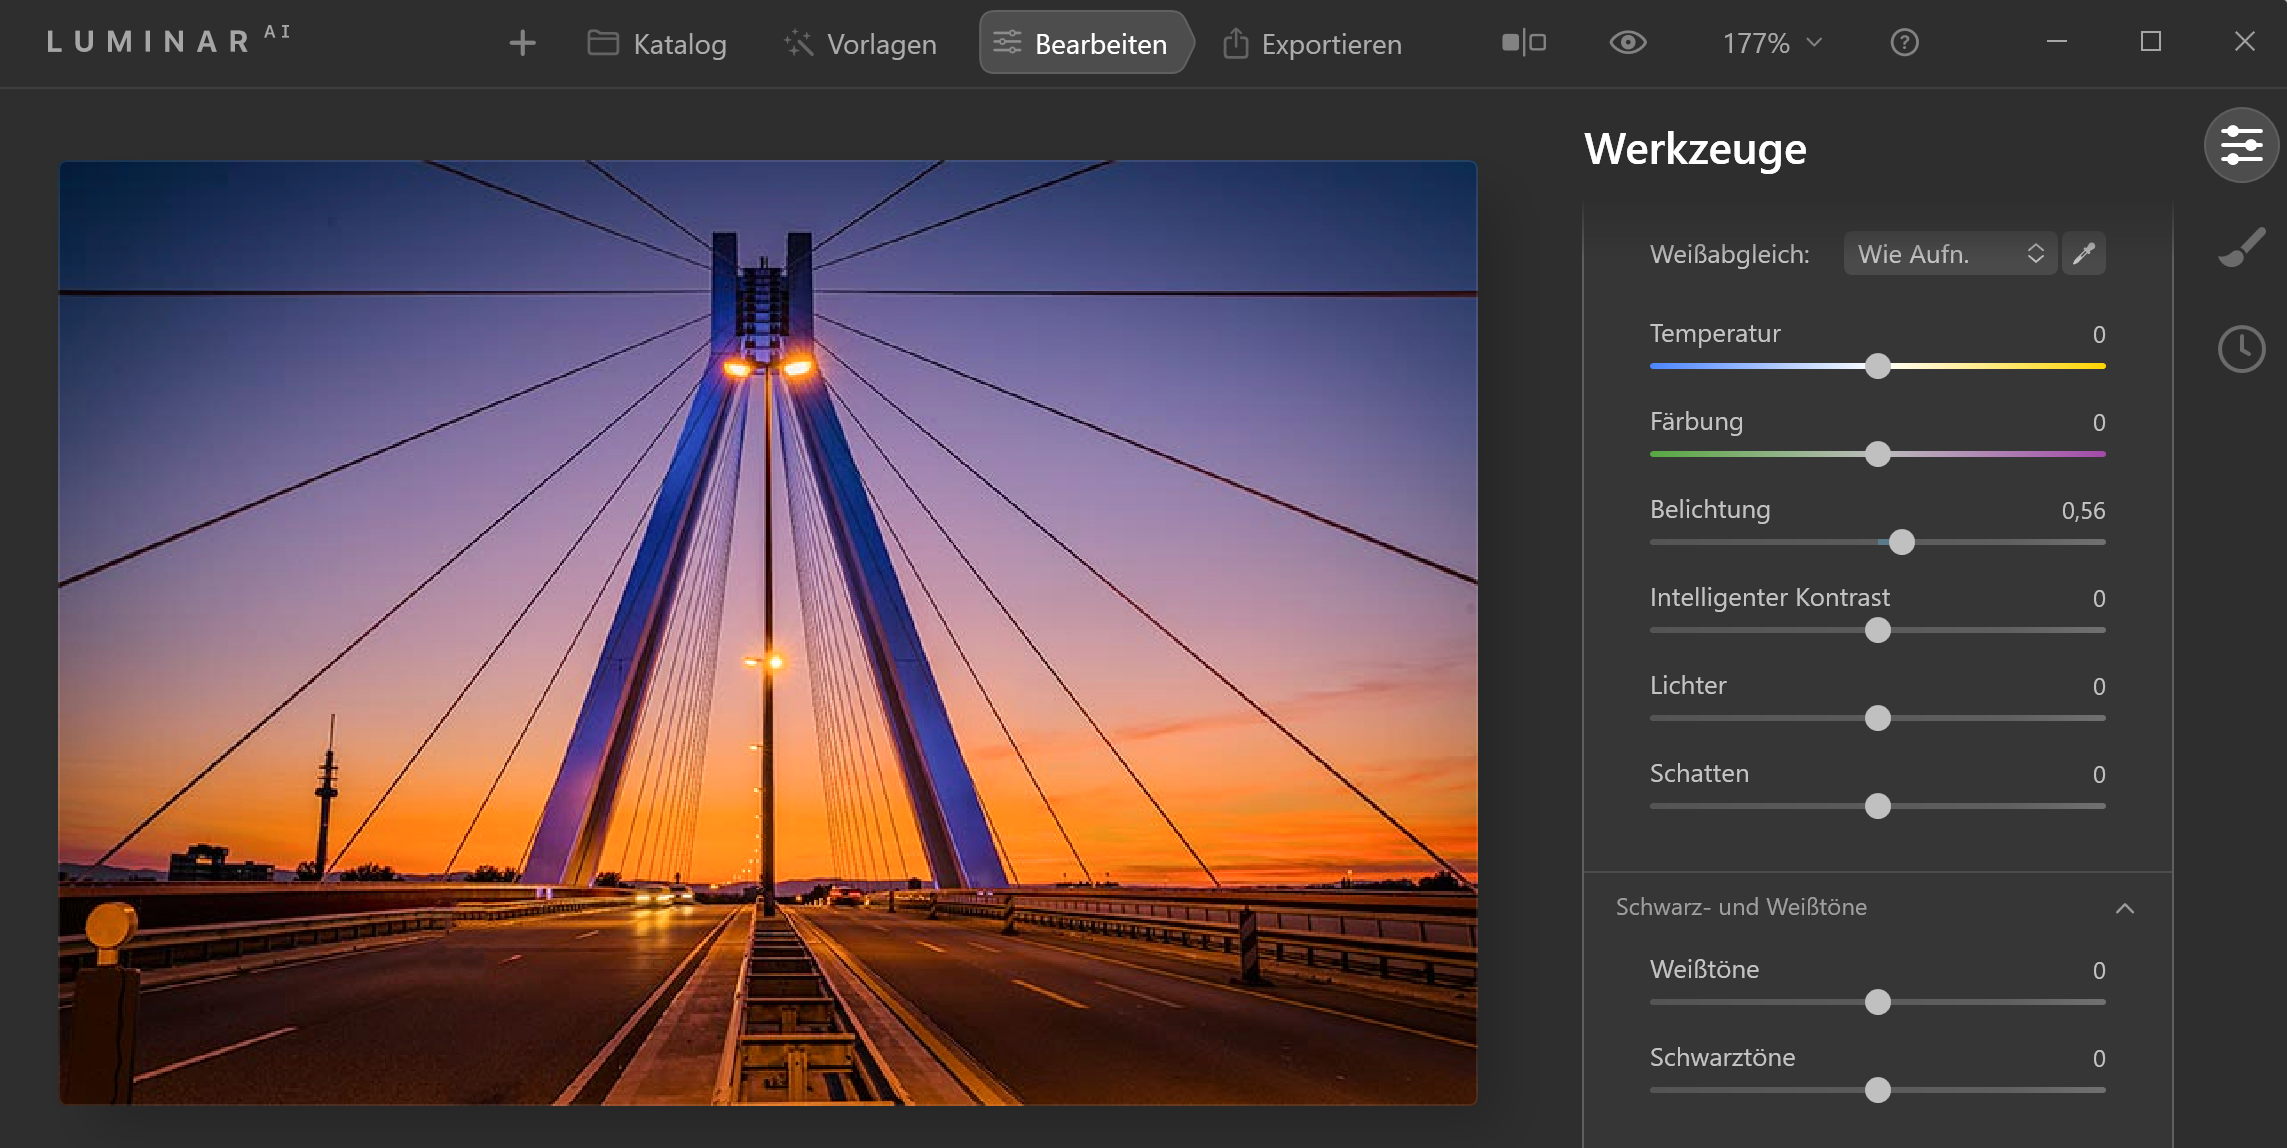
Task: Toggle the eye preview of original
Action: [x=1628, y=43]
